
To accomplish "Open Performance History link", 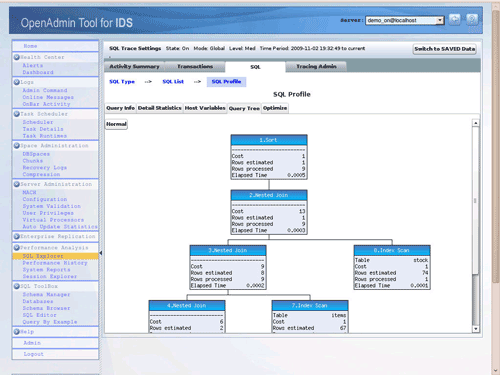I will 55,263.
